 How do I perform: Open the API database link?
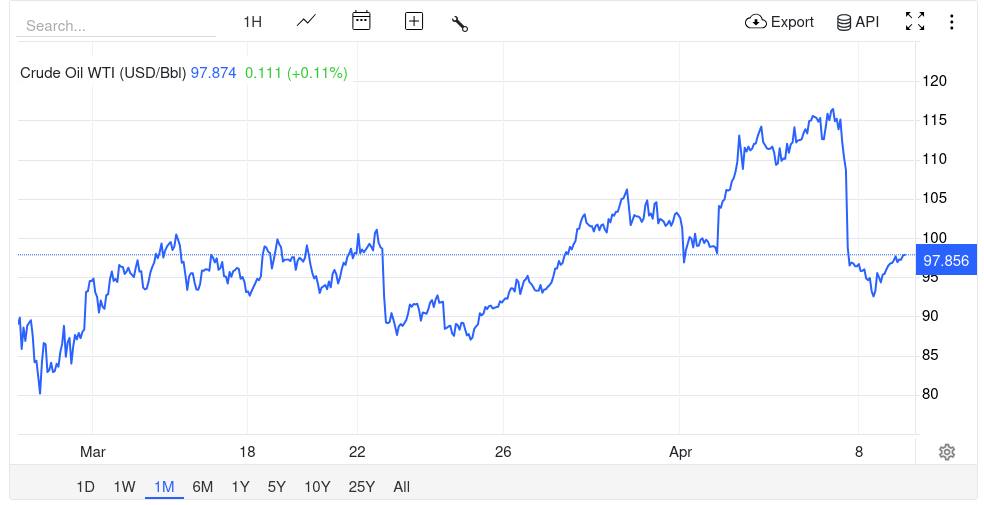(858, 22)
